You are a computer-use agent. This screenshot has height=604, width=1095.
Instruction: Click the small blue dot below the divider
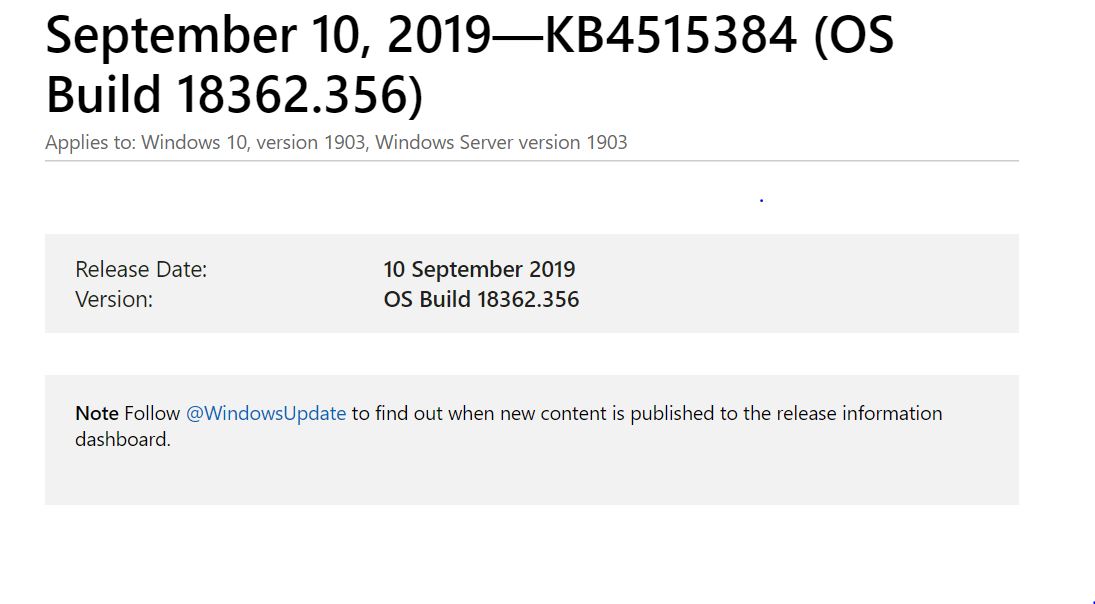(x=761, y=200)
